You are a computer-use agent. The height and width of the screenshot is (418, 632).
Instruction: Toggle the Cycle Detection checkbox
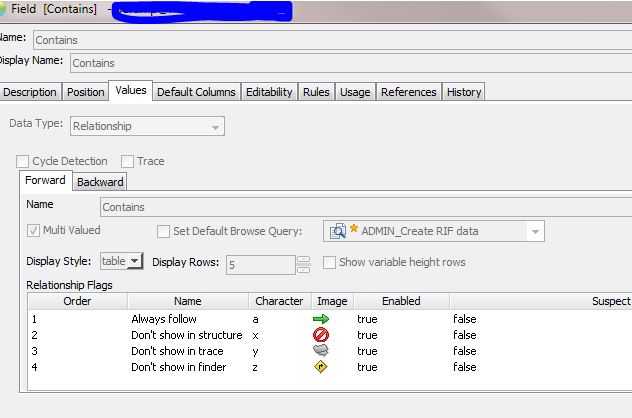(x=22, y=161)
